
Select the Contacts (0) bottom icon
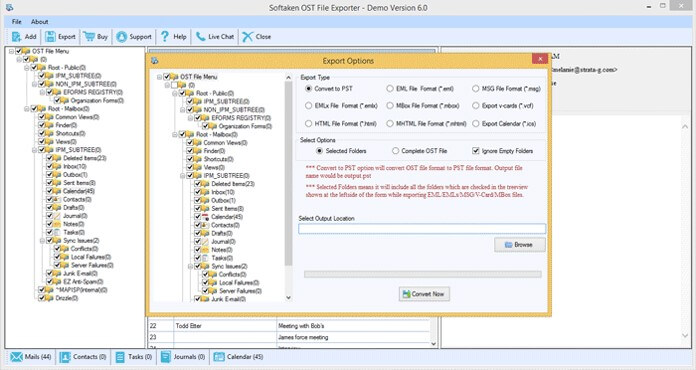(x=65, y=357)
